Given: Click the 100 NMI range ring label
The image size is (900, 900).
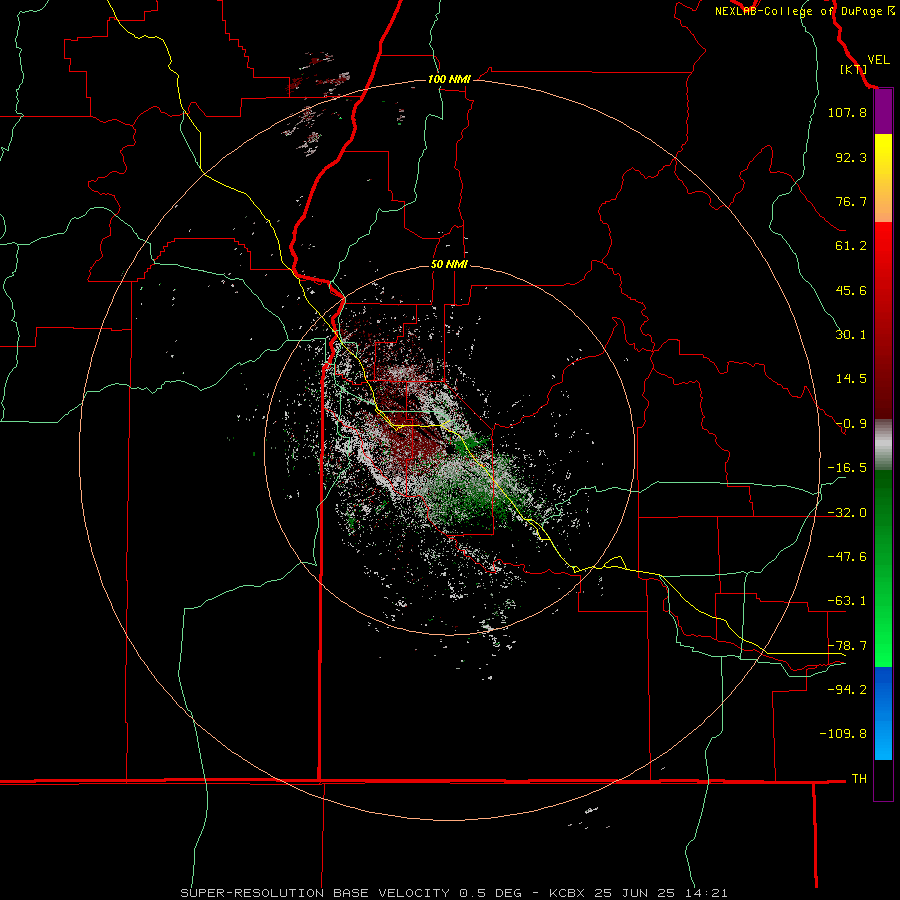Looking at the screenshot, I should [449, 79].
